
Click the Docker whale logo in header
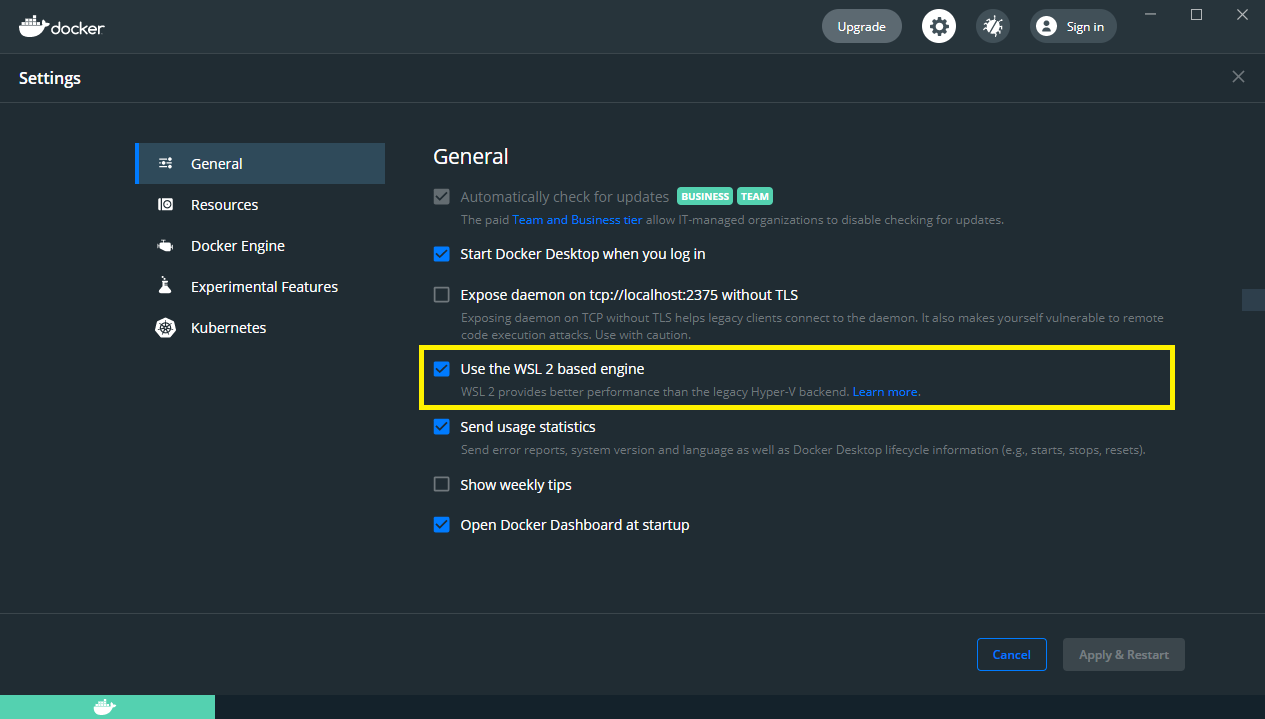pyautogui.click(x=61, y=26)
